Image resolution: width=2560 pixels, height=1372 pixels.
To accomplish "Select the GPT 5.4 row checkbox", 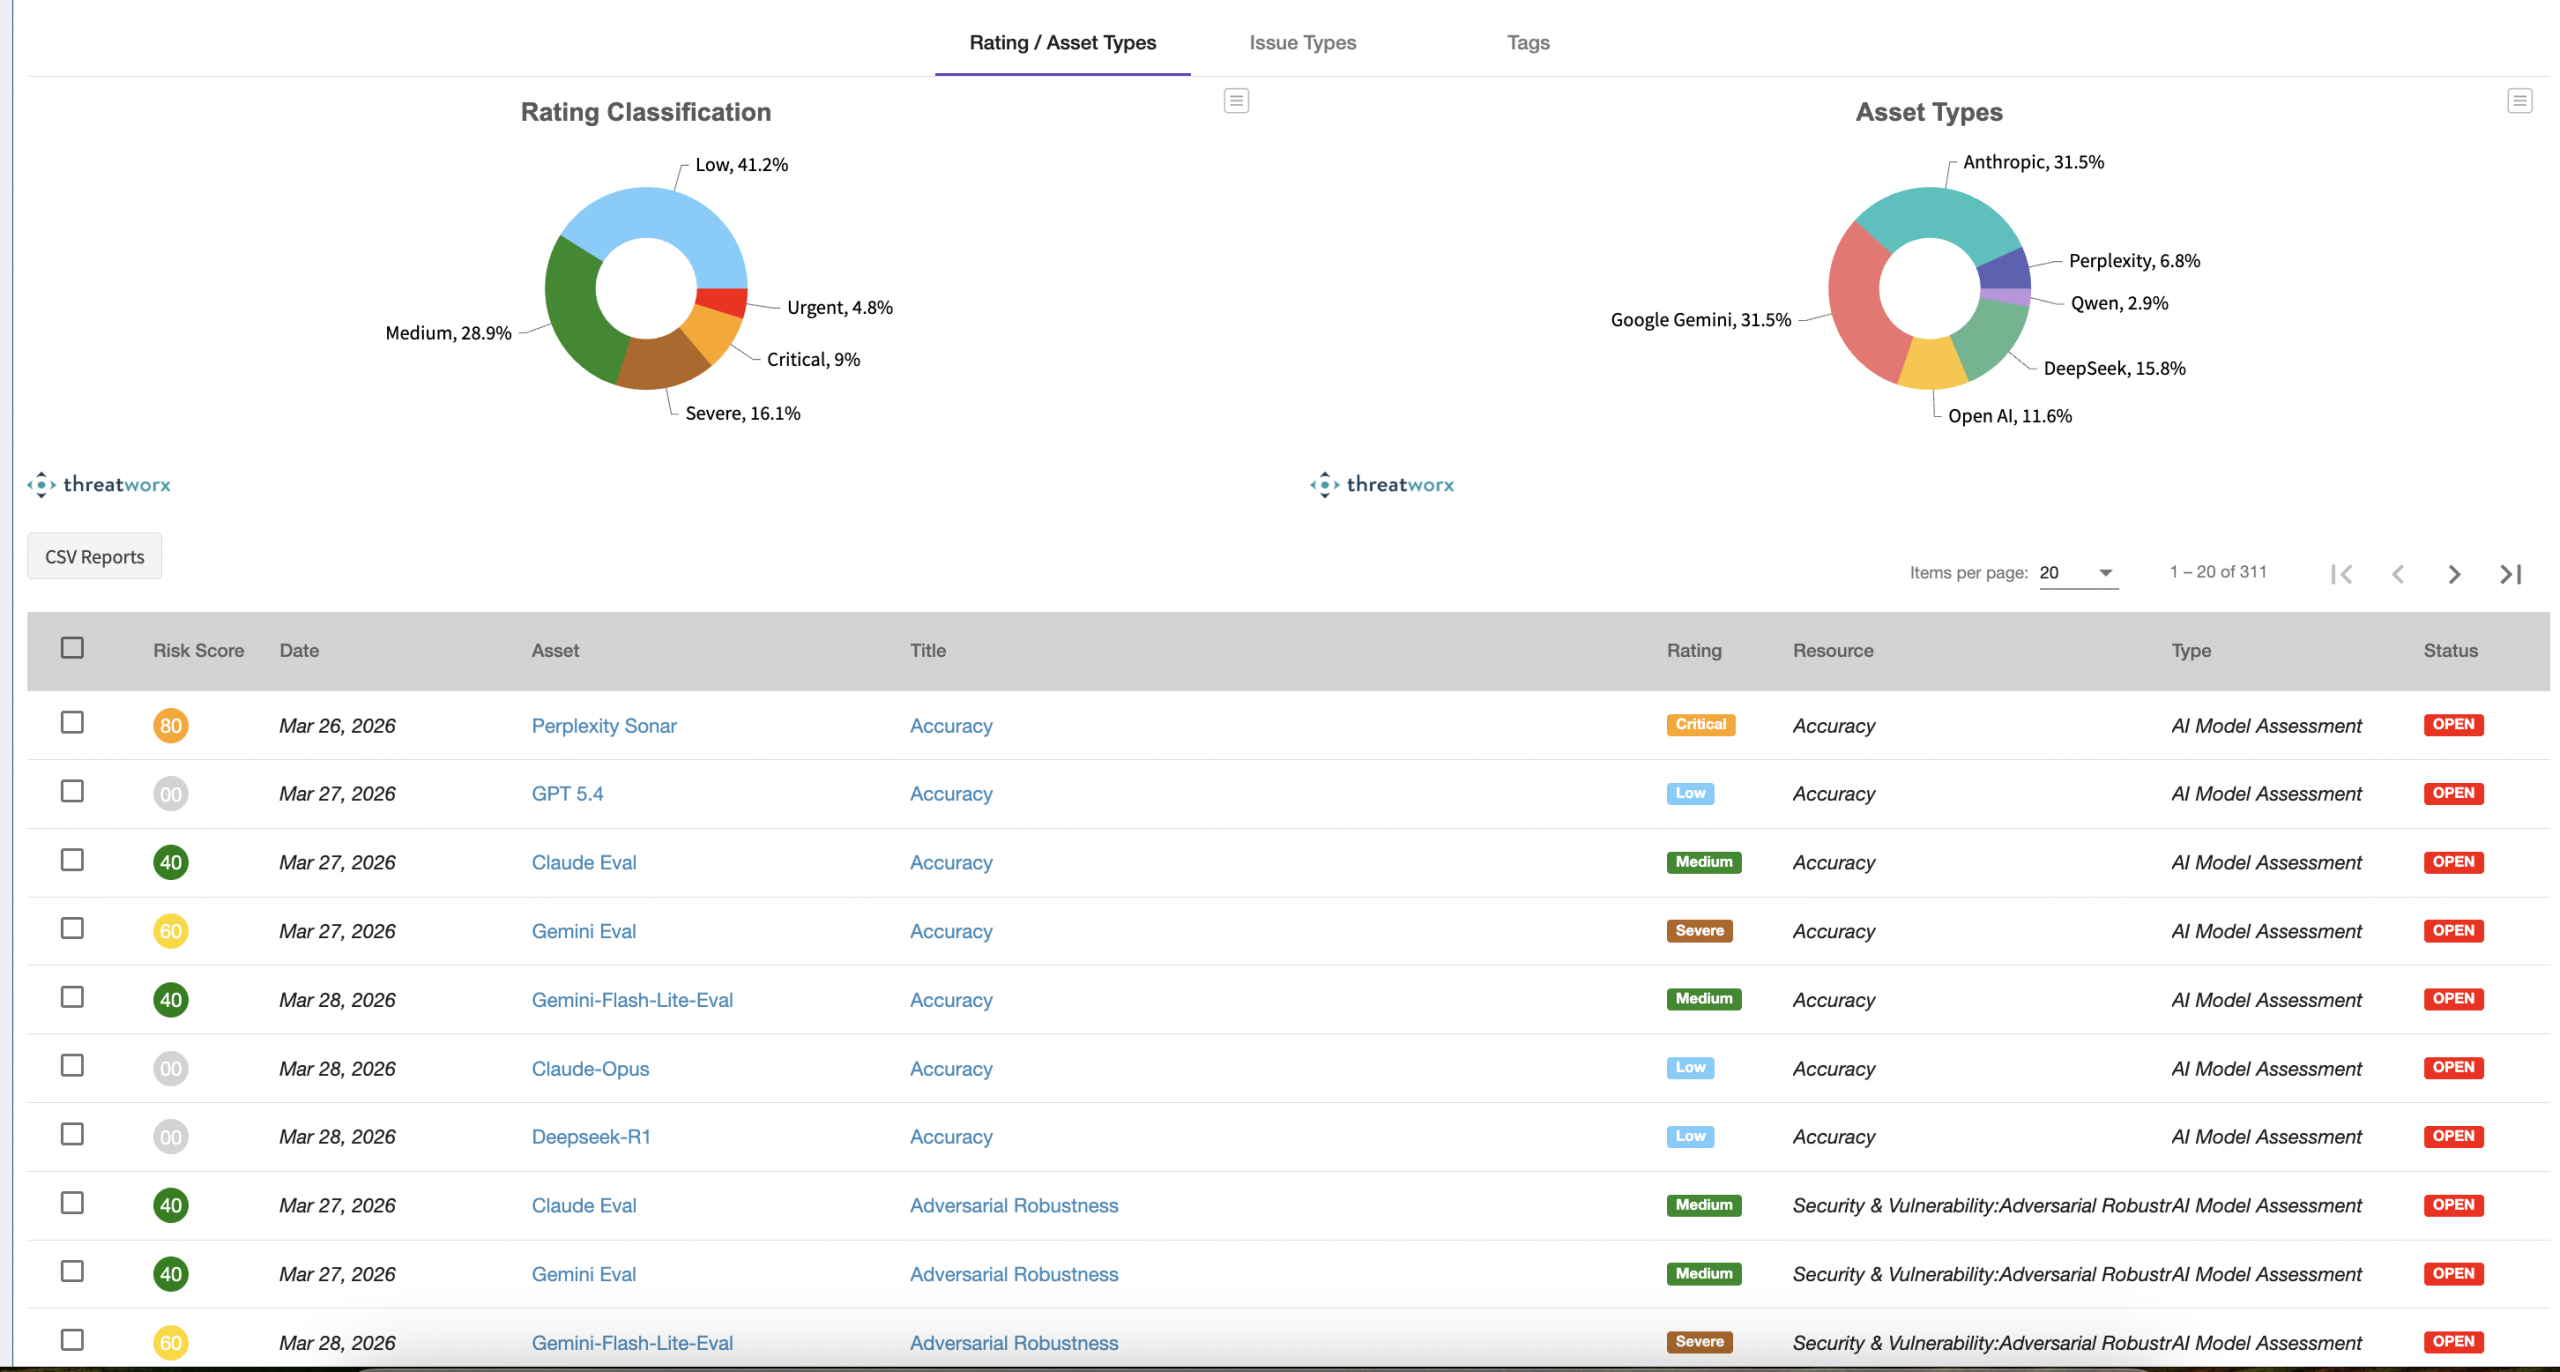I will pos(72,791).
